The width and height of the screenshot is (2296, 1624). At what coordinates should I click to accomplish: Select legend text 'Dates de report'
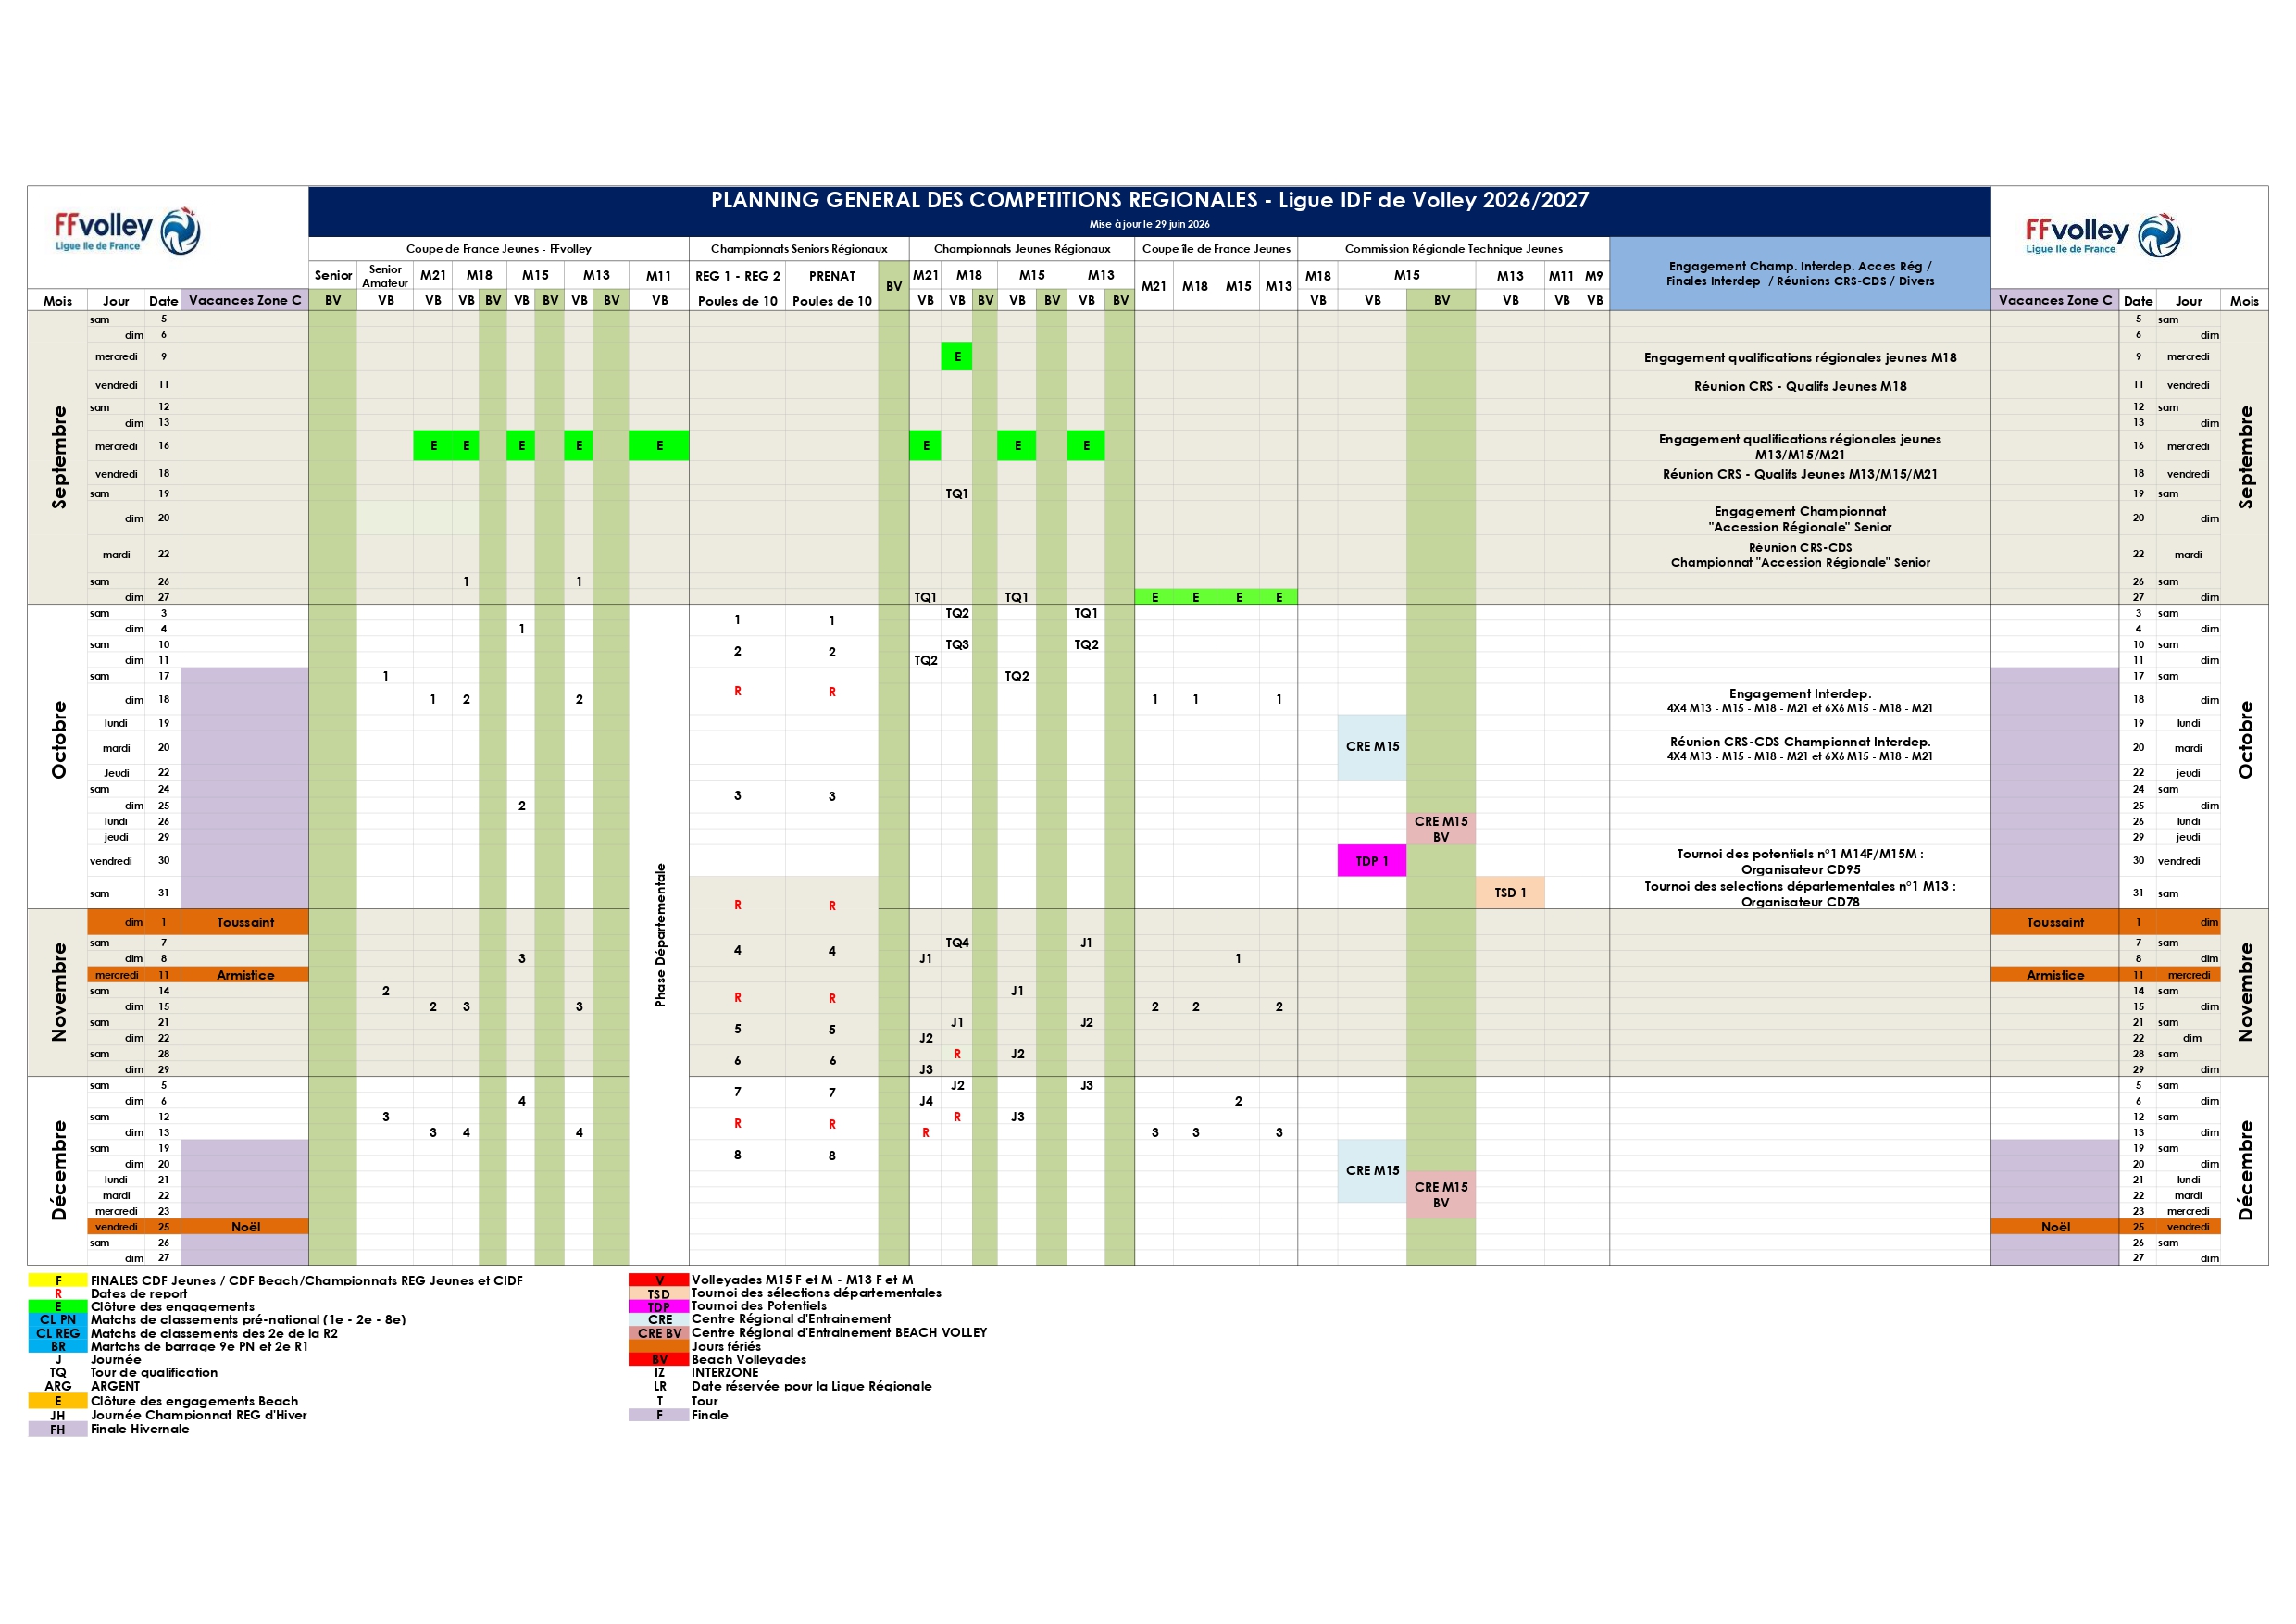[139, 1294]
